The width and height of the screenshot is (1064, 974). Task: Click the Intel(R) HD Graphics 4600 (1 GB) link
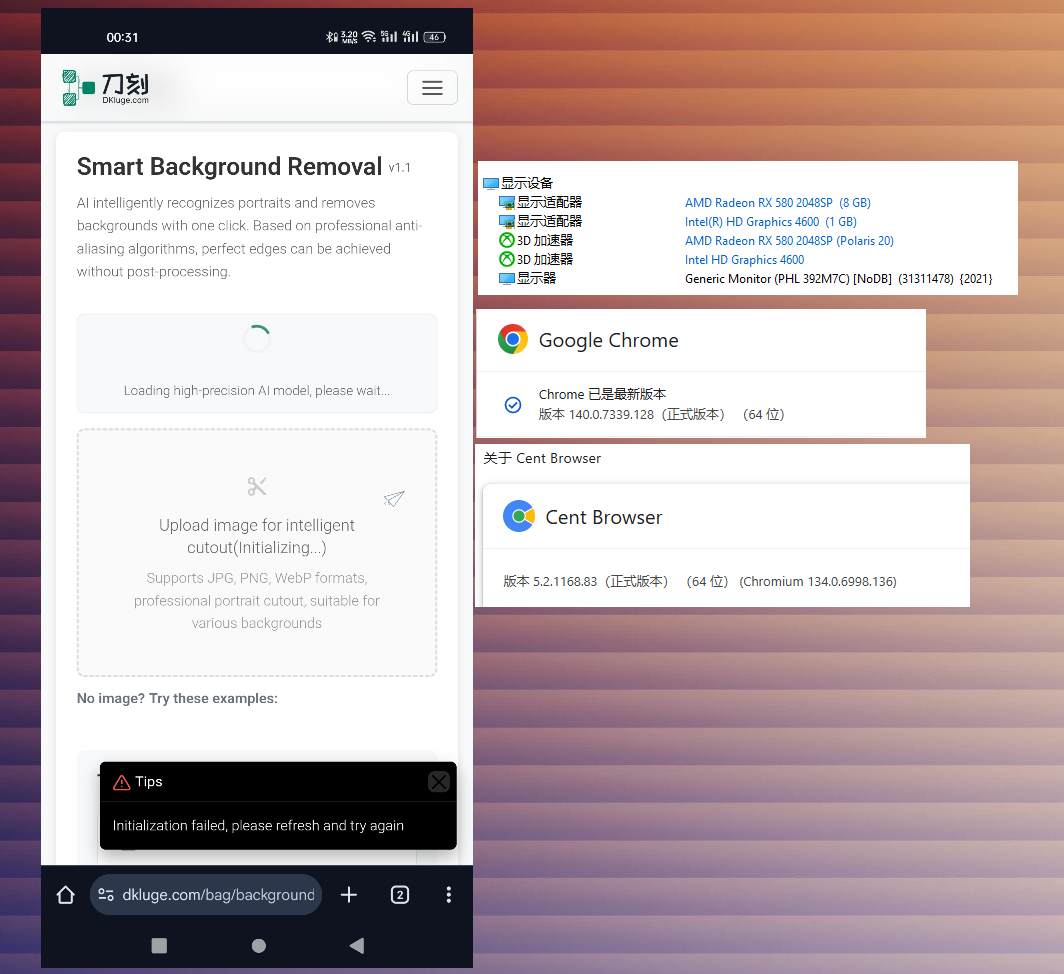click(x=770, y=222)
